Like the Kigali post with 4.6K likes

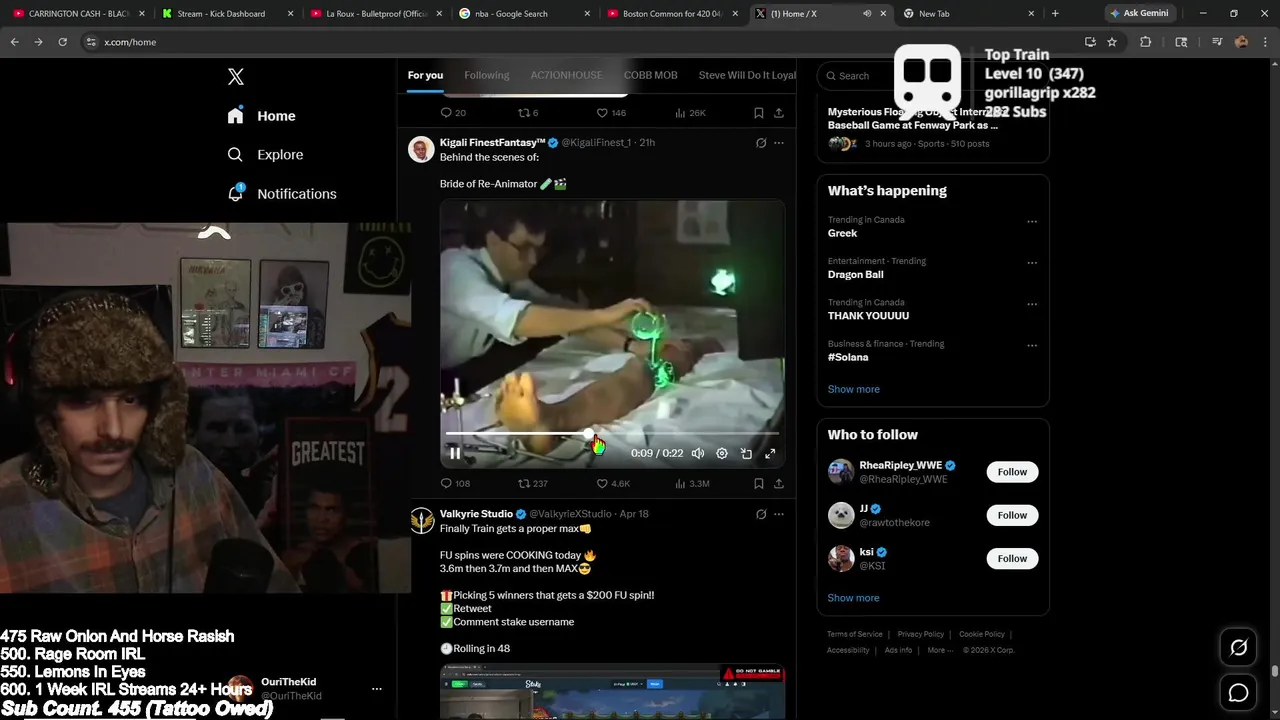click(x=613, y=483)
